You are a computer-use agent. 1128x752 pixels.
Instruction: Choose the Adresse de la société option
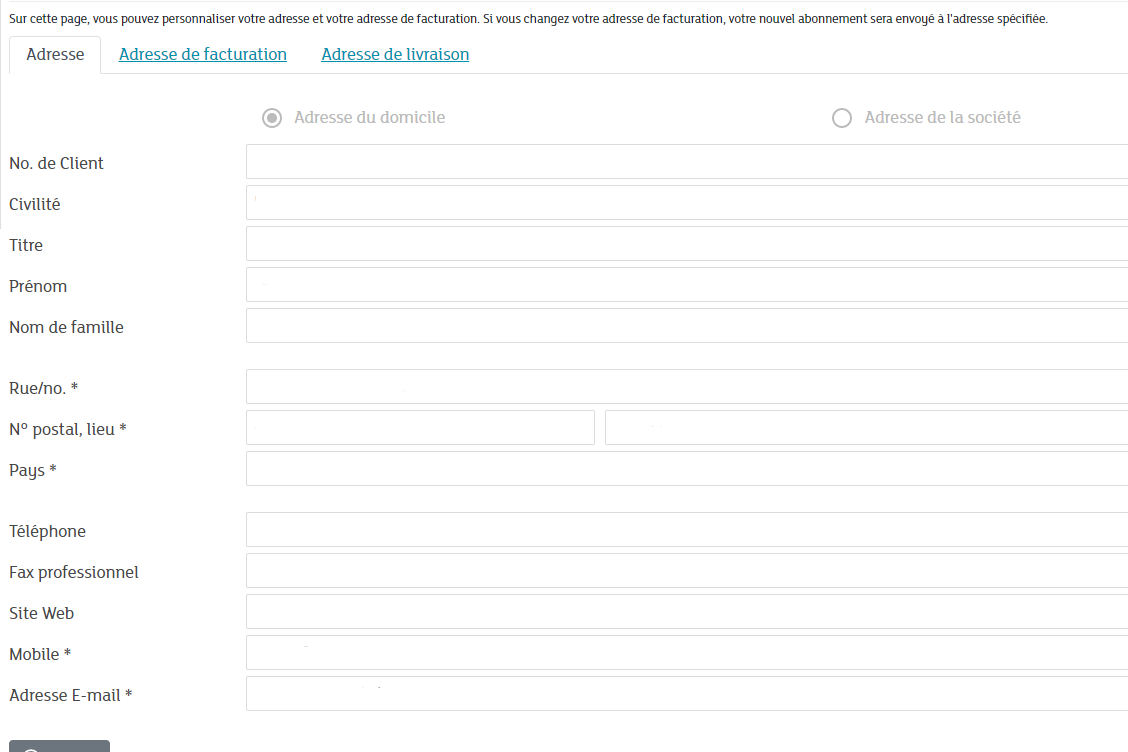pyautogui.click(x=842, y=118)
